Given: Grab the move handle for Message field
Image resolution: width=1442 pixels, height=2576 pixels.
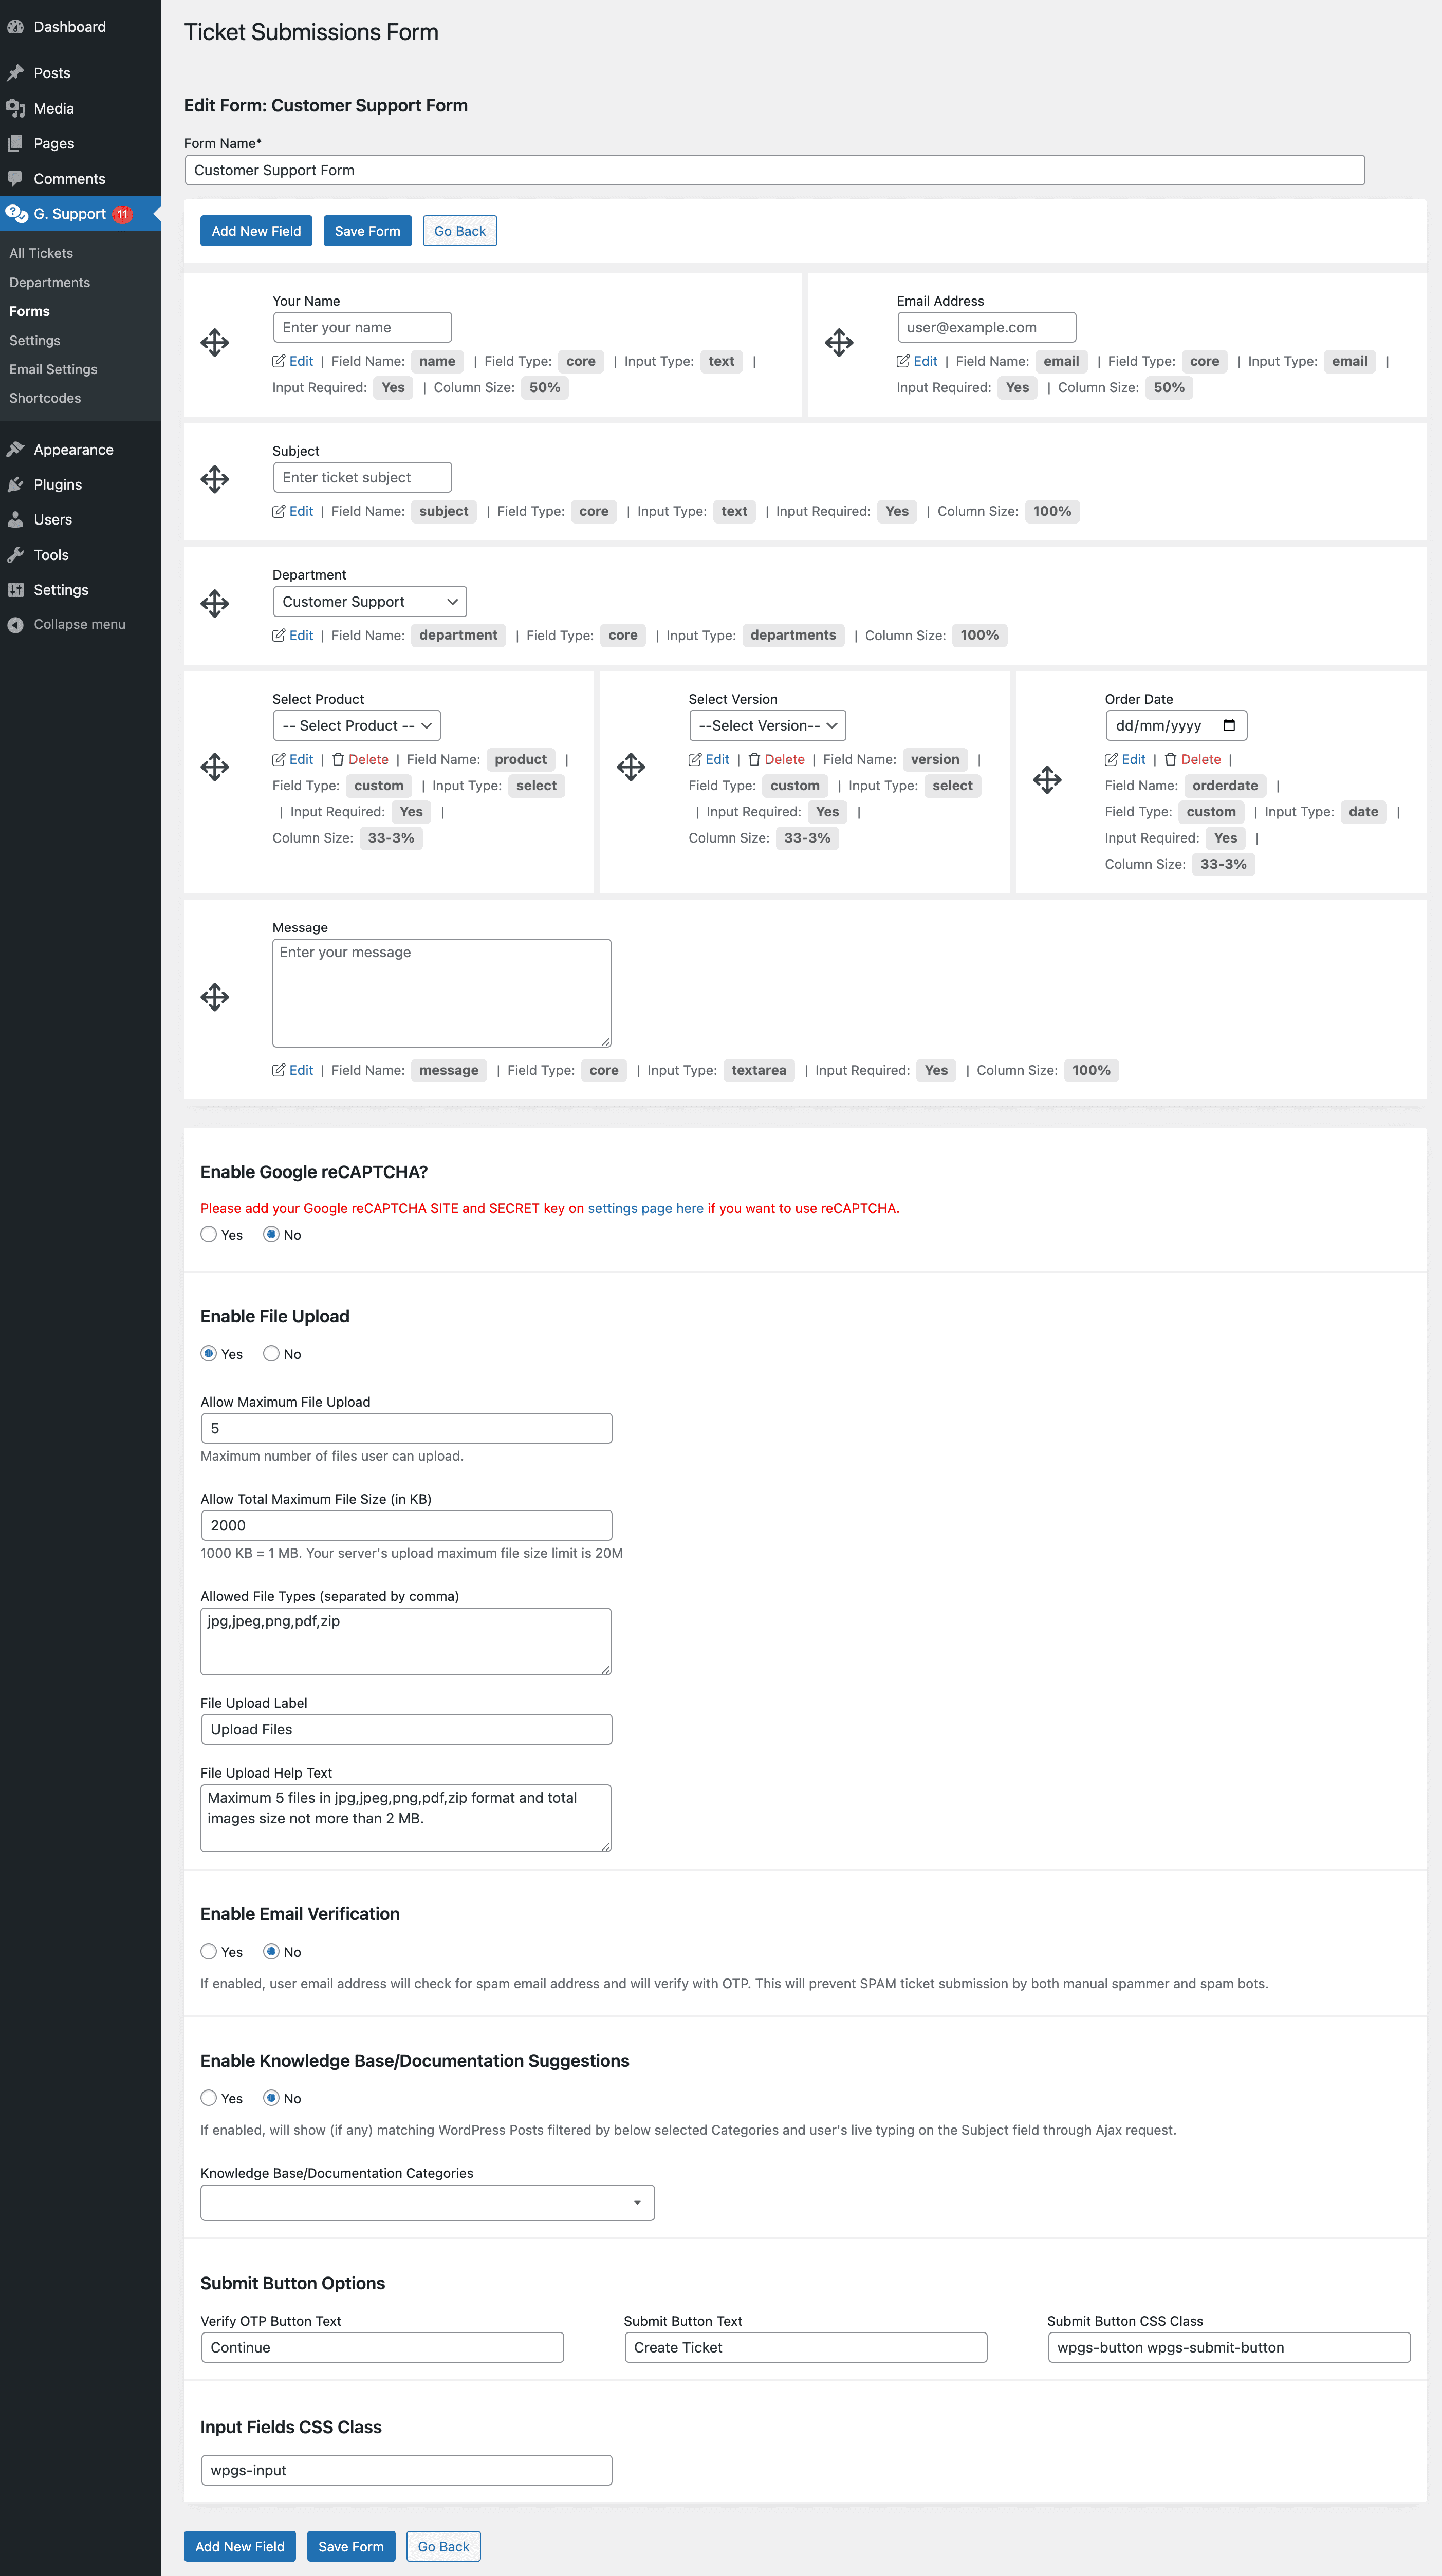Looking at the screenshot, I should pyautogui.click(x=215, y=997).
